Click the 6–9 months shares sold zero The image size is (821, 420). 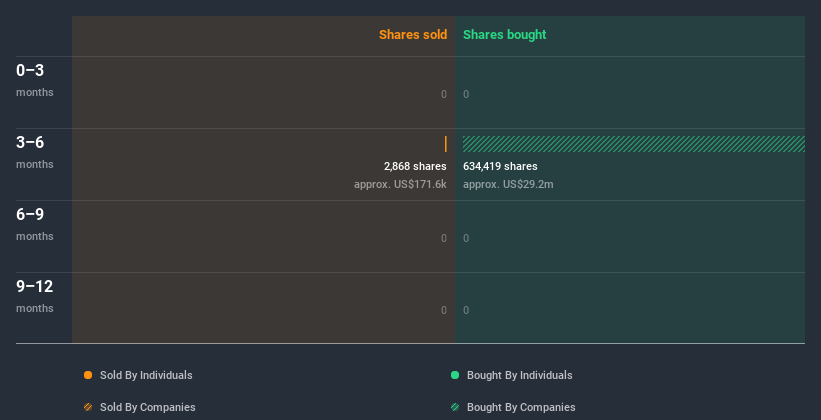pyautogui.click(x=444, y=238)
